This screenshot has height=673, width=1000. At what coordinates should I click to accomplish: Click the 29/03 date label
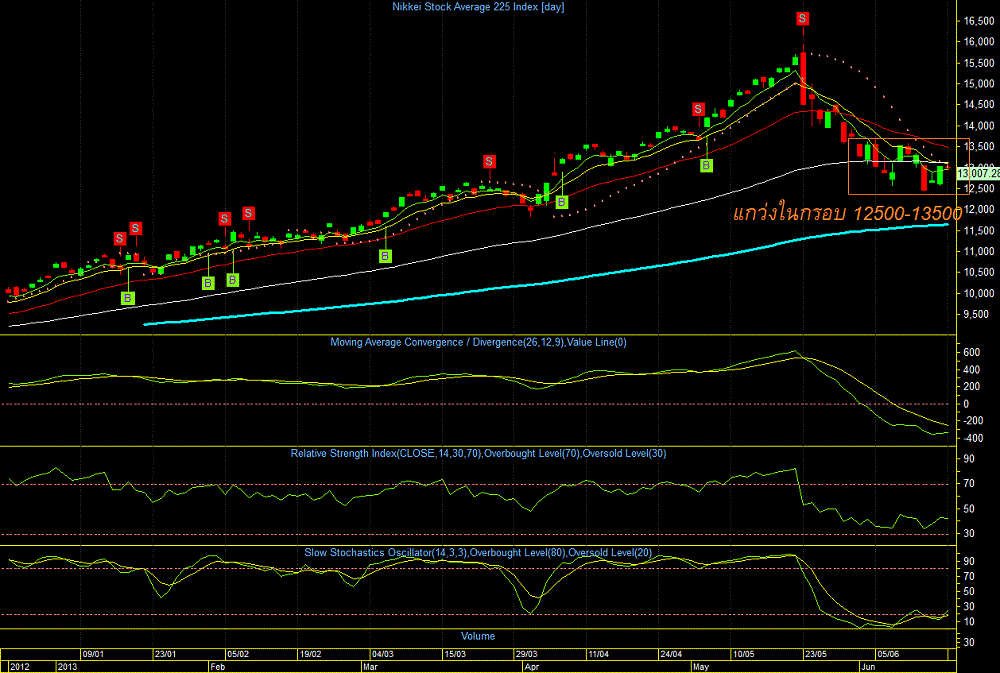tap(526, 655)
